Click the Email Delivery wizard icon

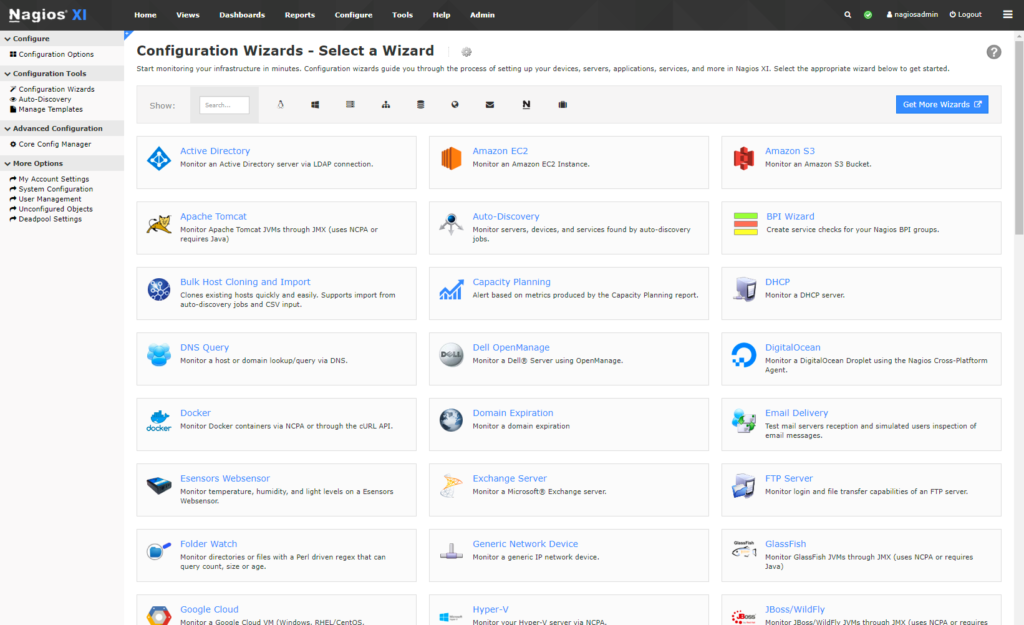pos(744,421)
